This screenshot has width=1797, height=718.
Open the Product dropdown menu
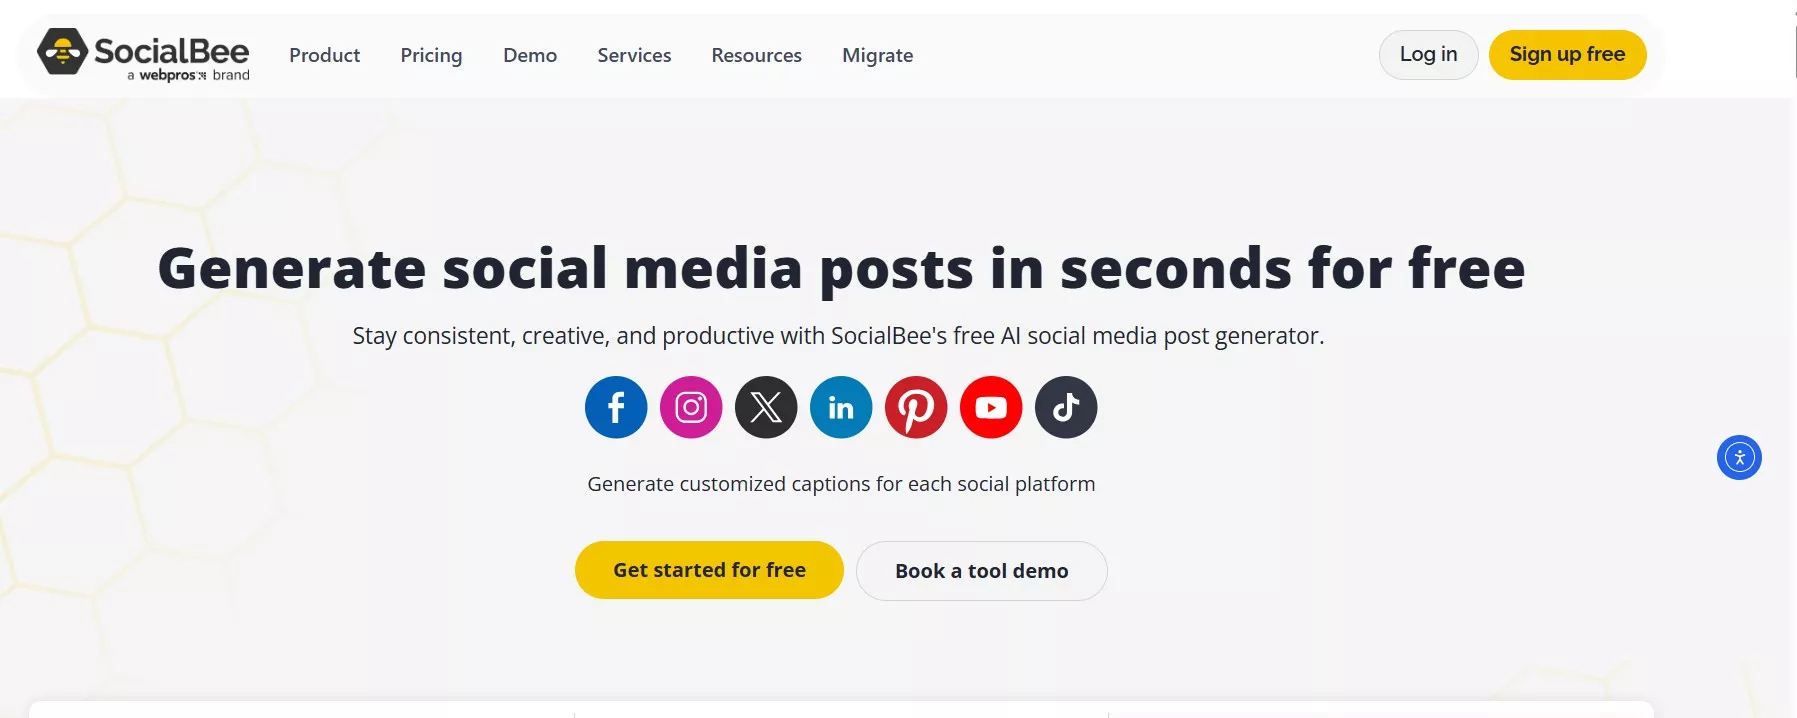(324, 55)
